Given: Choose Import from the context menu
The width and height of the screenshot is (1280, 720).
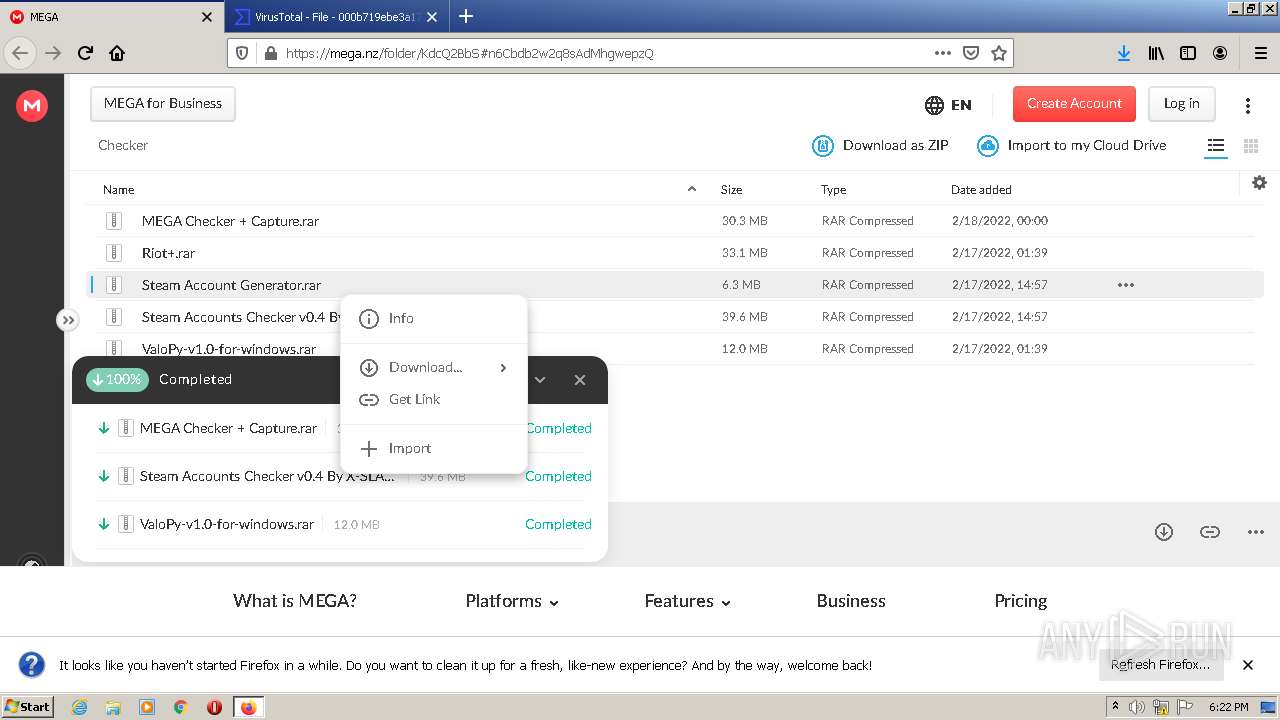Looking at the screenshot, I should 434,448.
